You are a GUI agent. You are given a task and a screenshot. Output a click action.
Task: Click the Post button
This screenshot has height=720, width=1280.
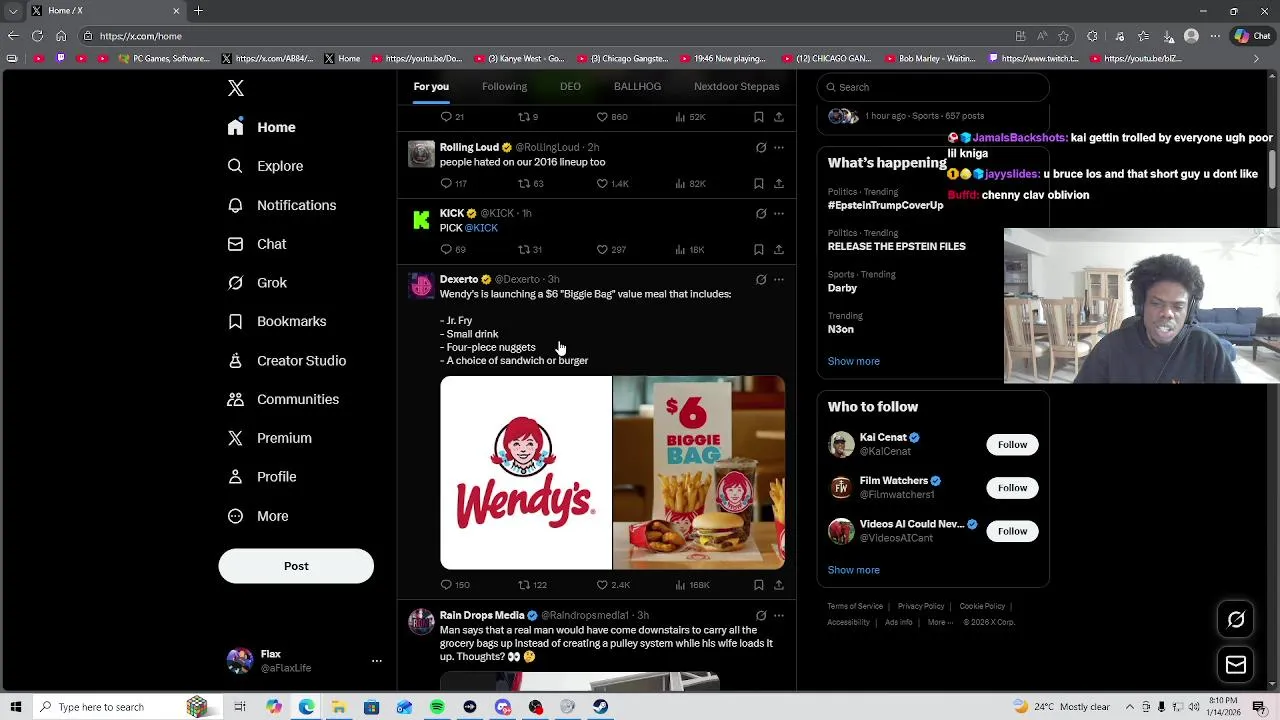[296, 566]
